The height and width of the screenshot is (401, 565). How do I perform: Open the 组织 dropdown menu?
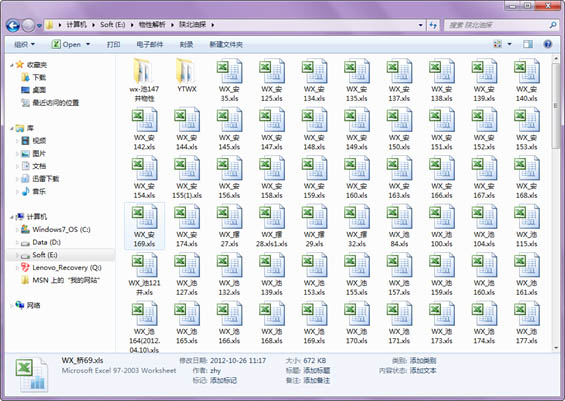tap(24, 44)
